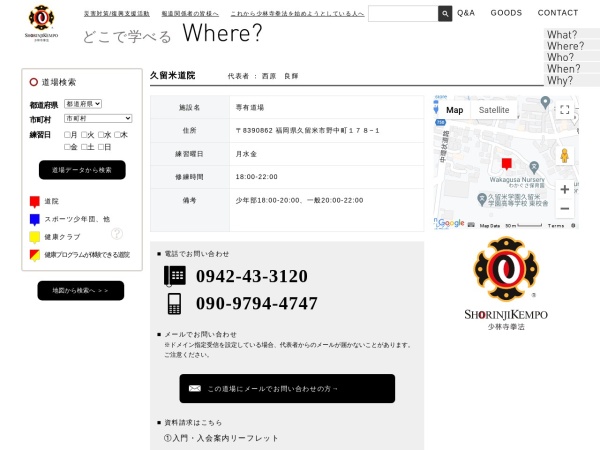This screenshot has height=450, width=600.
Task: Click the red circle beside 道場検索
Action: pyautogui.click(x=34, y=82)
